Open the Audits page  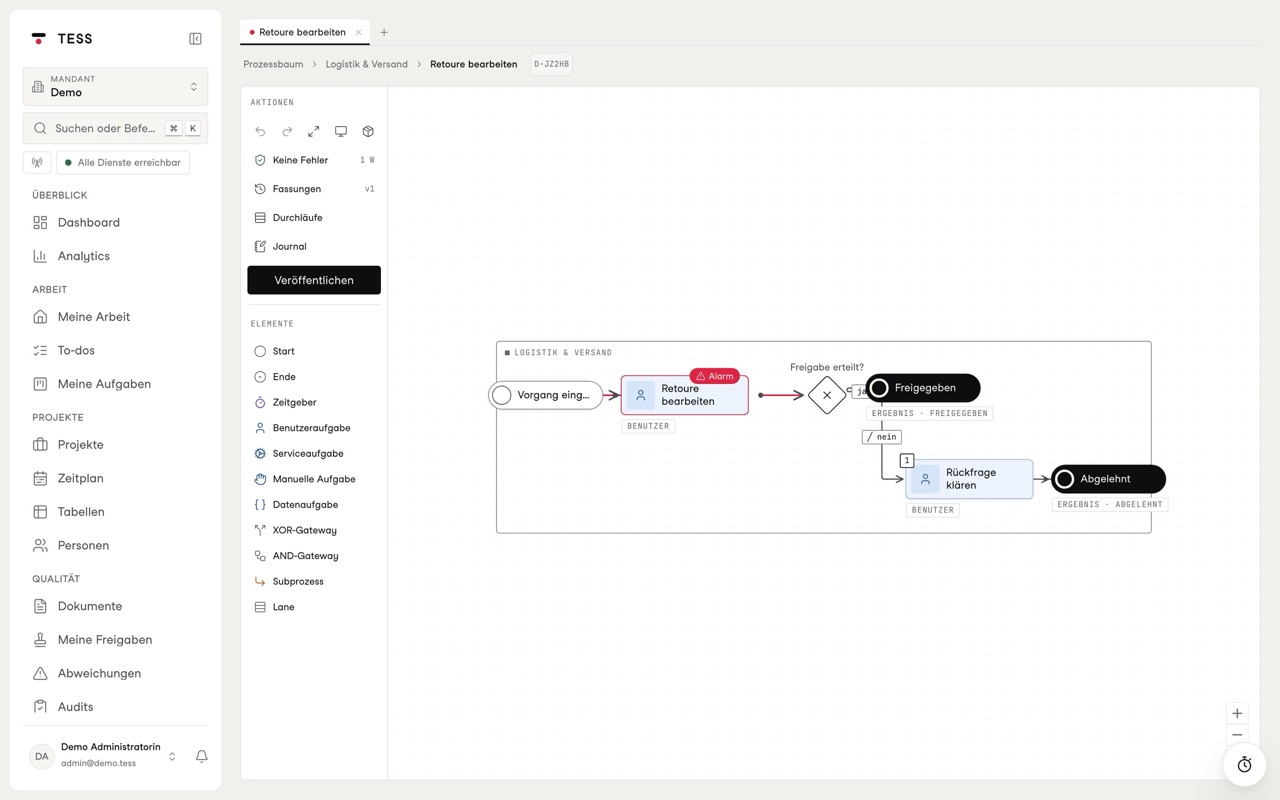click(x=115, y=707)
